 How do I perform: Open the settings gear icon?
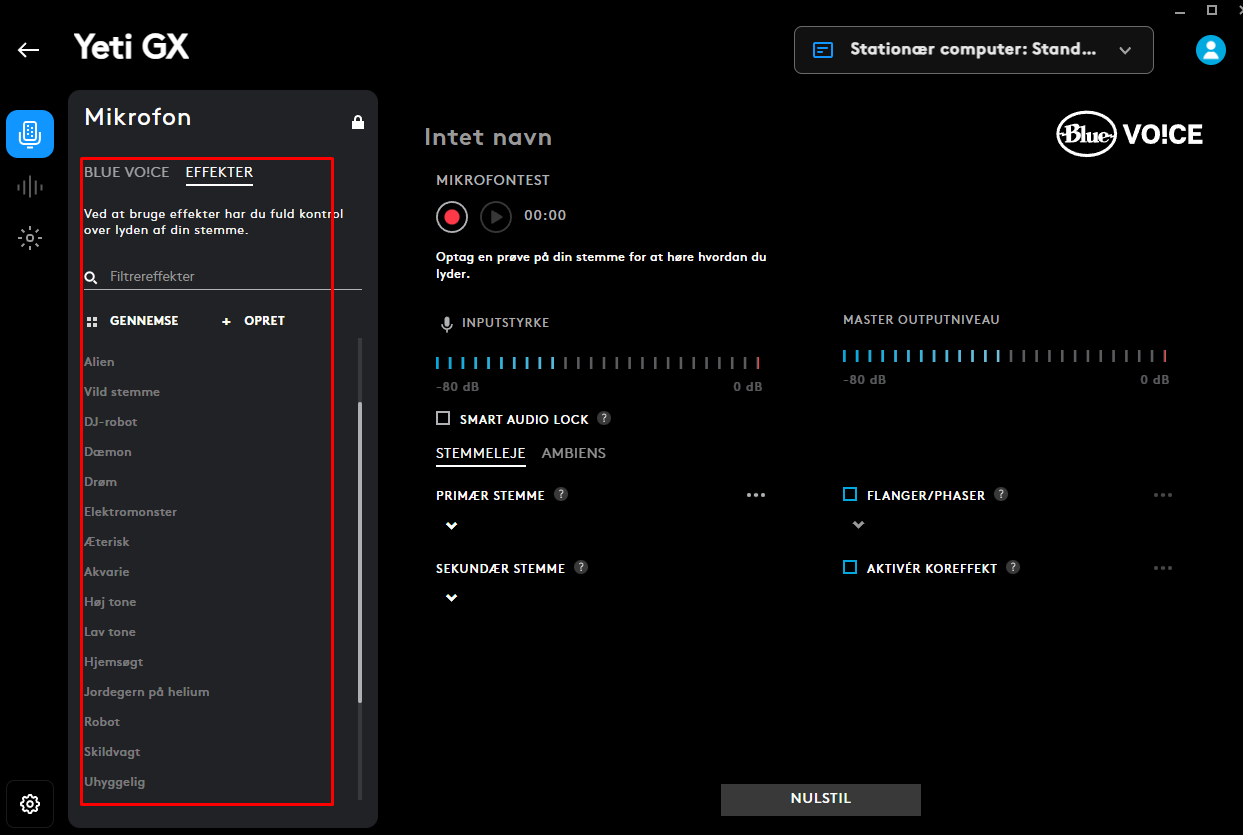click(x=30, y=804)
